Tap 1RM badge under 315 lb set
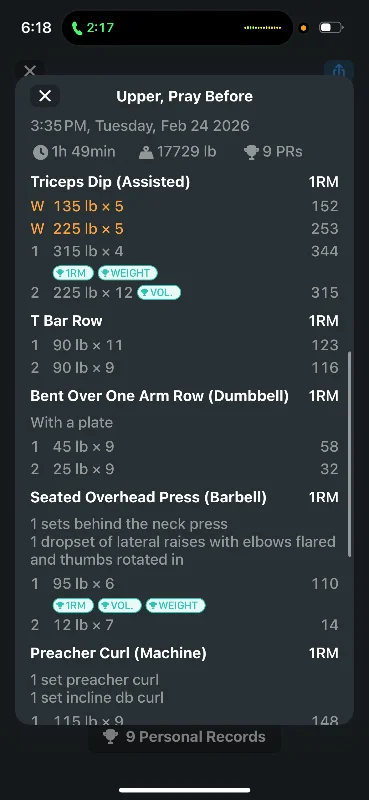The image size is (369, 800). (x=73, y=273)
